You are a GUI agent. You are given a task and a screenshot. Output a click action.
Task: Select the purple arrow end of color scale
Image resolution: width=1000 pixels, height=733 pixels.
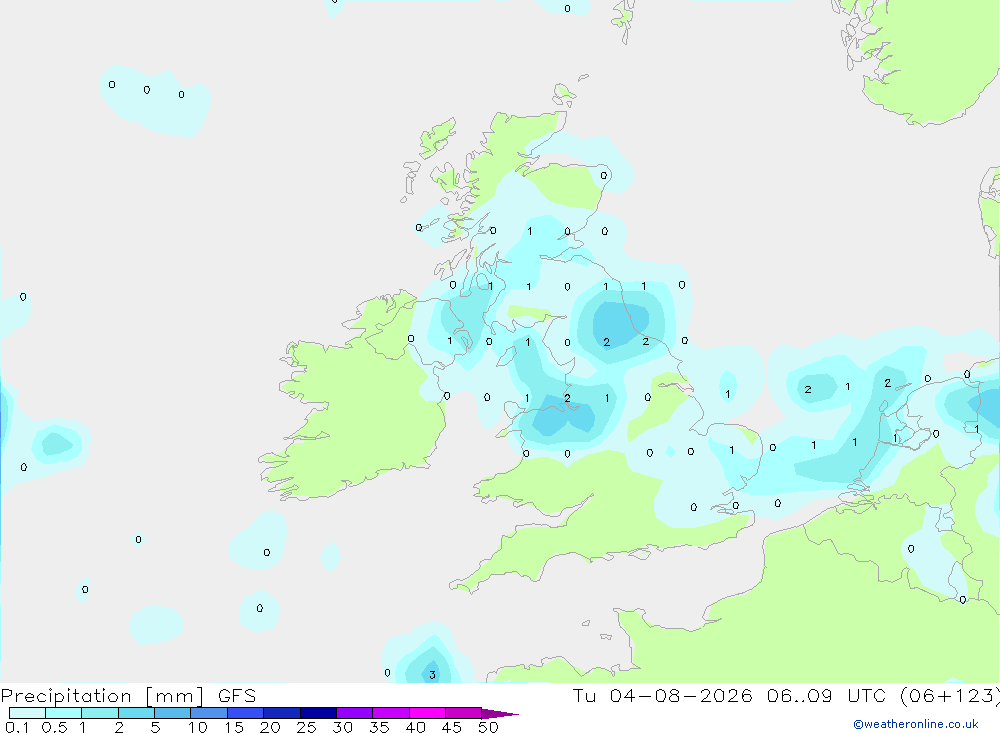pos(500,714)
